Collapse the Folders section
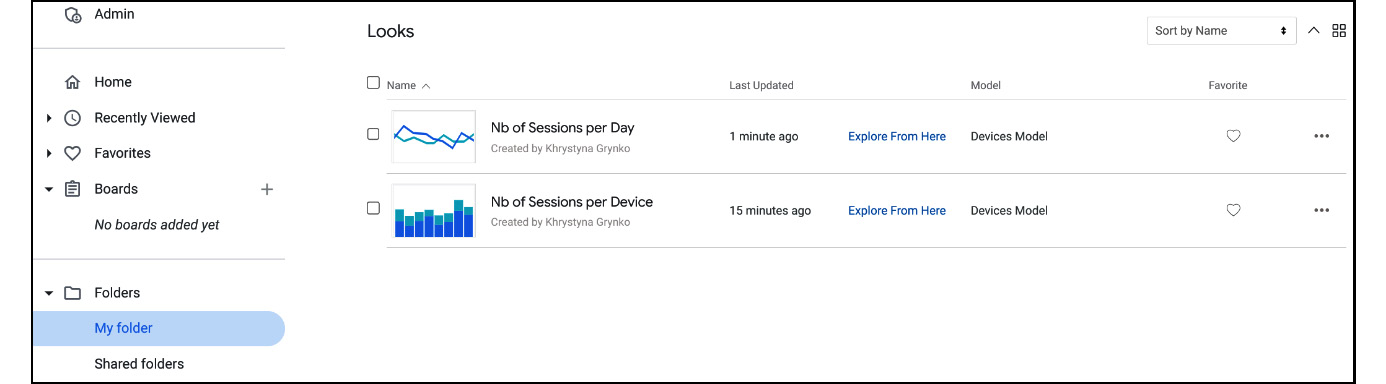The height and width of the screenshot is (384, 1386). tap(49, 293)
